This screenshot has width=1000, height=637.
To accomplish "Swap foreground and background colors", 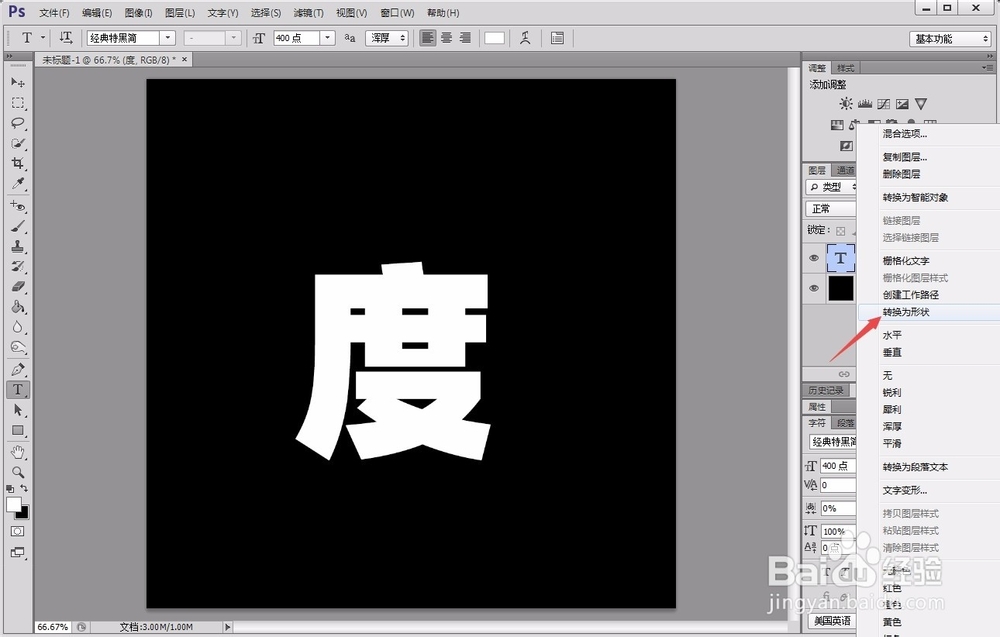I will pos(24,488).
